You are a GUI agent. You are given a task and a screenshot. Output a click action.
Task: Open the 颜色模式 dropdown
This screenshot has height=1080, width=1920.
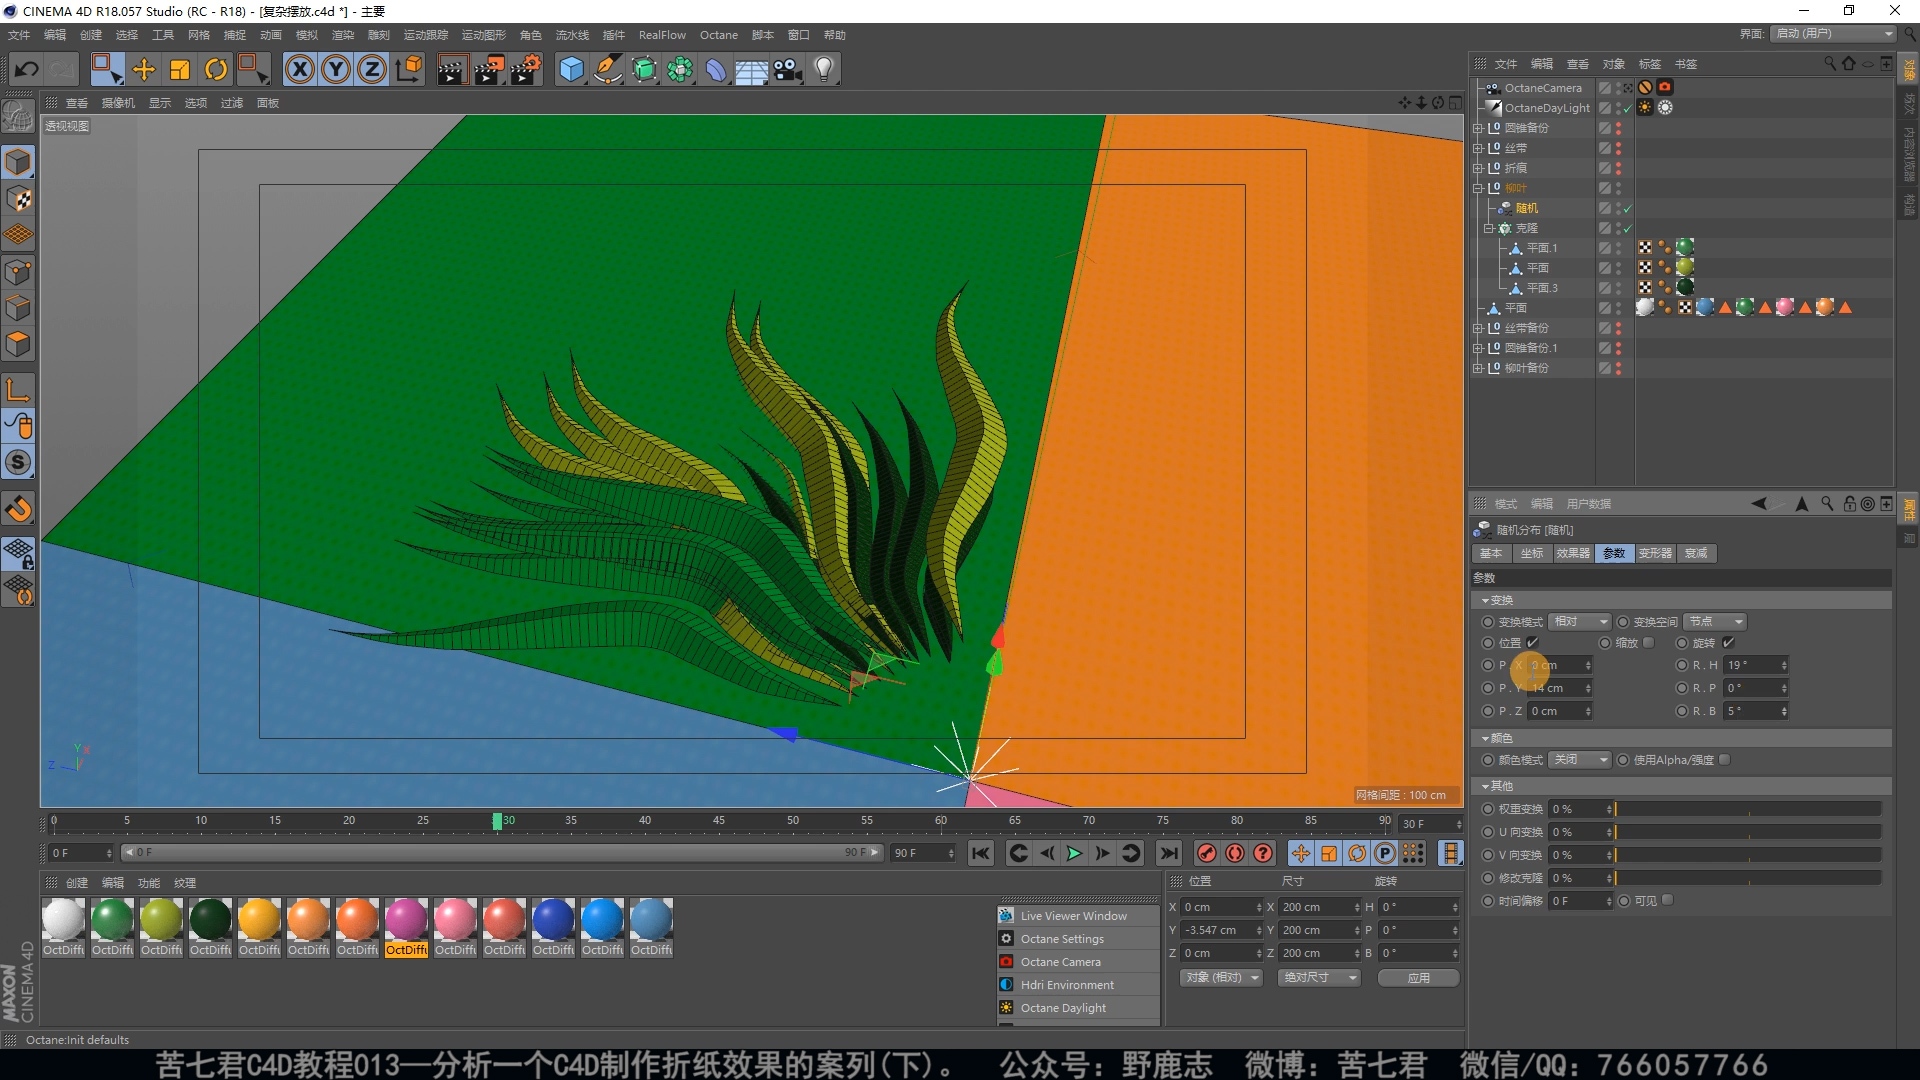1579,760
